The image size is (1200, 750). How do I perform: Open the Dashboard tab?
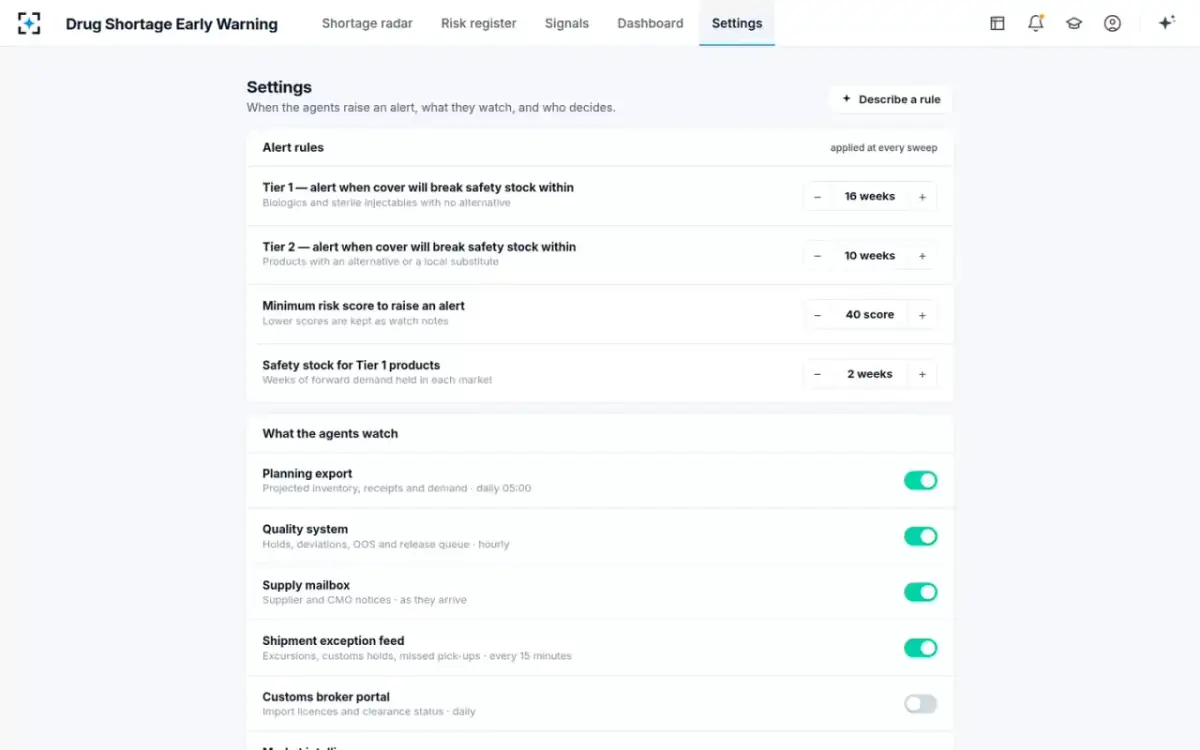650,23
